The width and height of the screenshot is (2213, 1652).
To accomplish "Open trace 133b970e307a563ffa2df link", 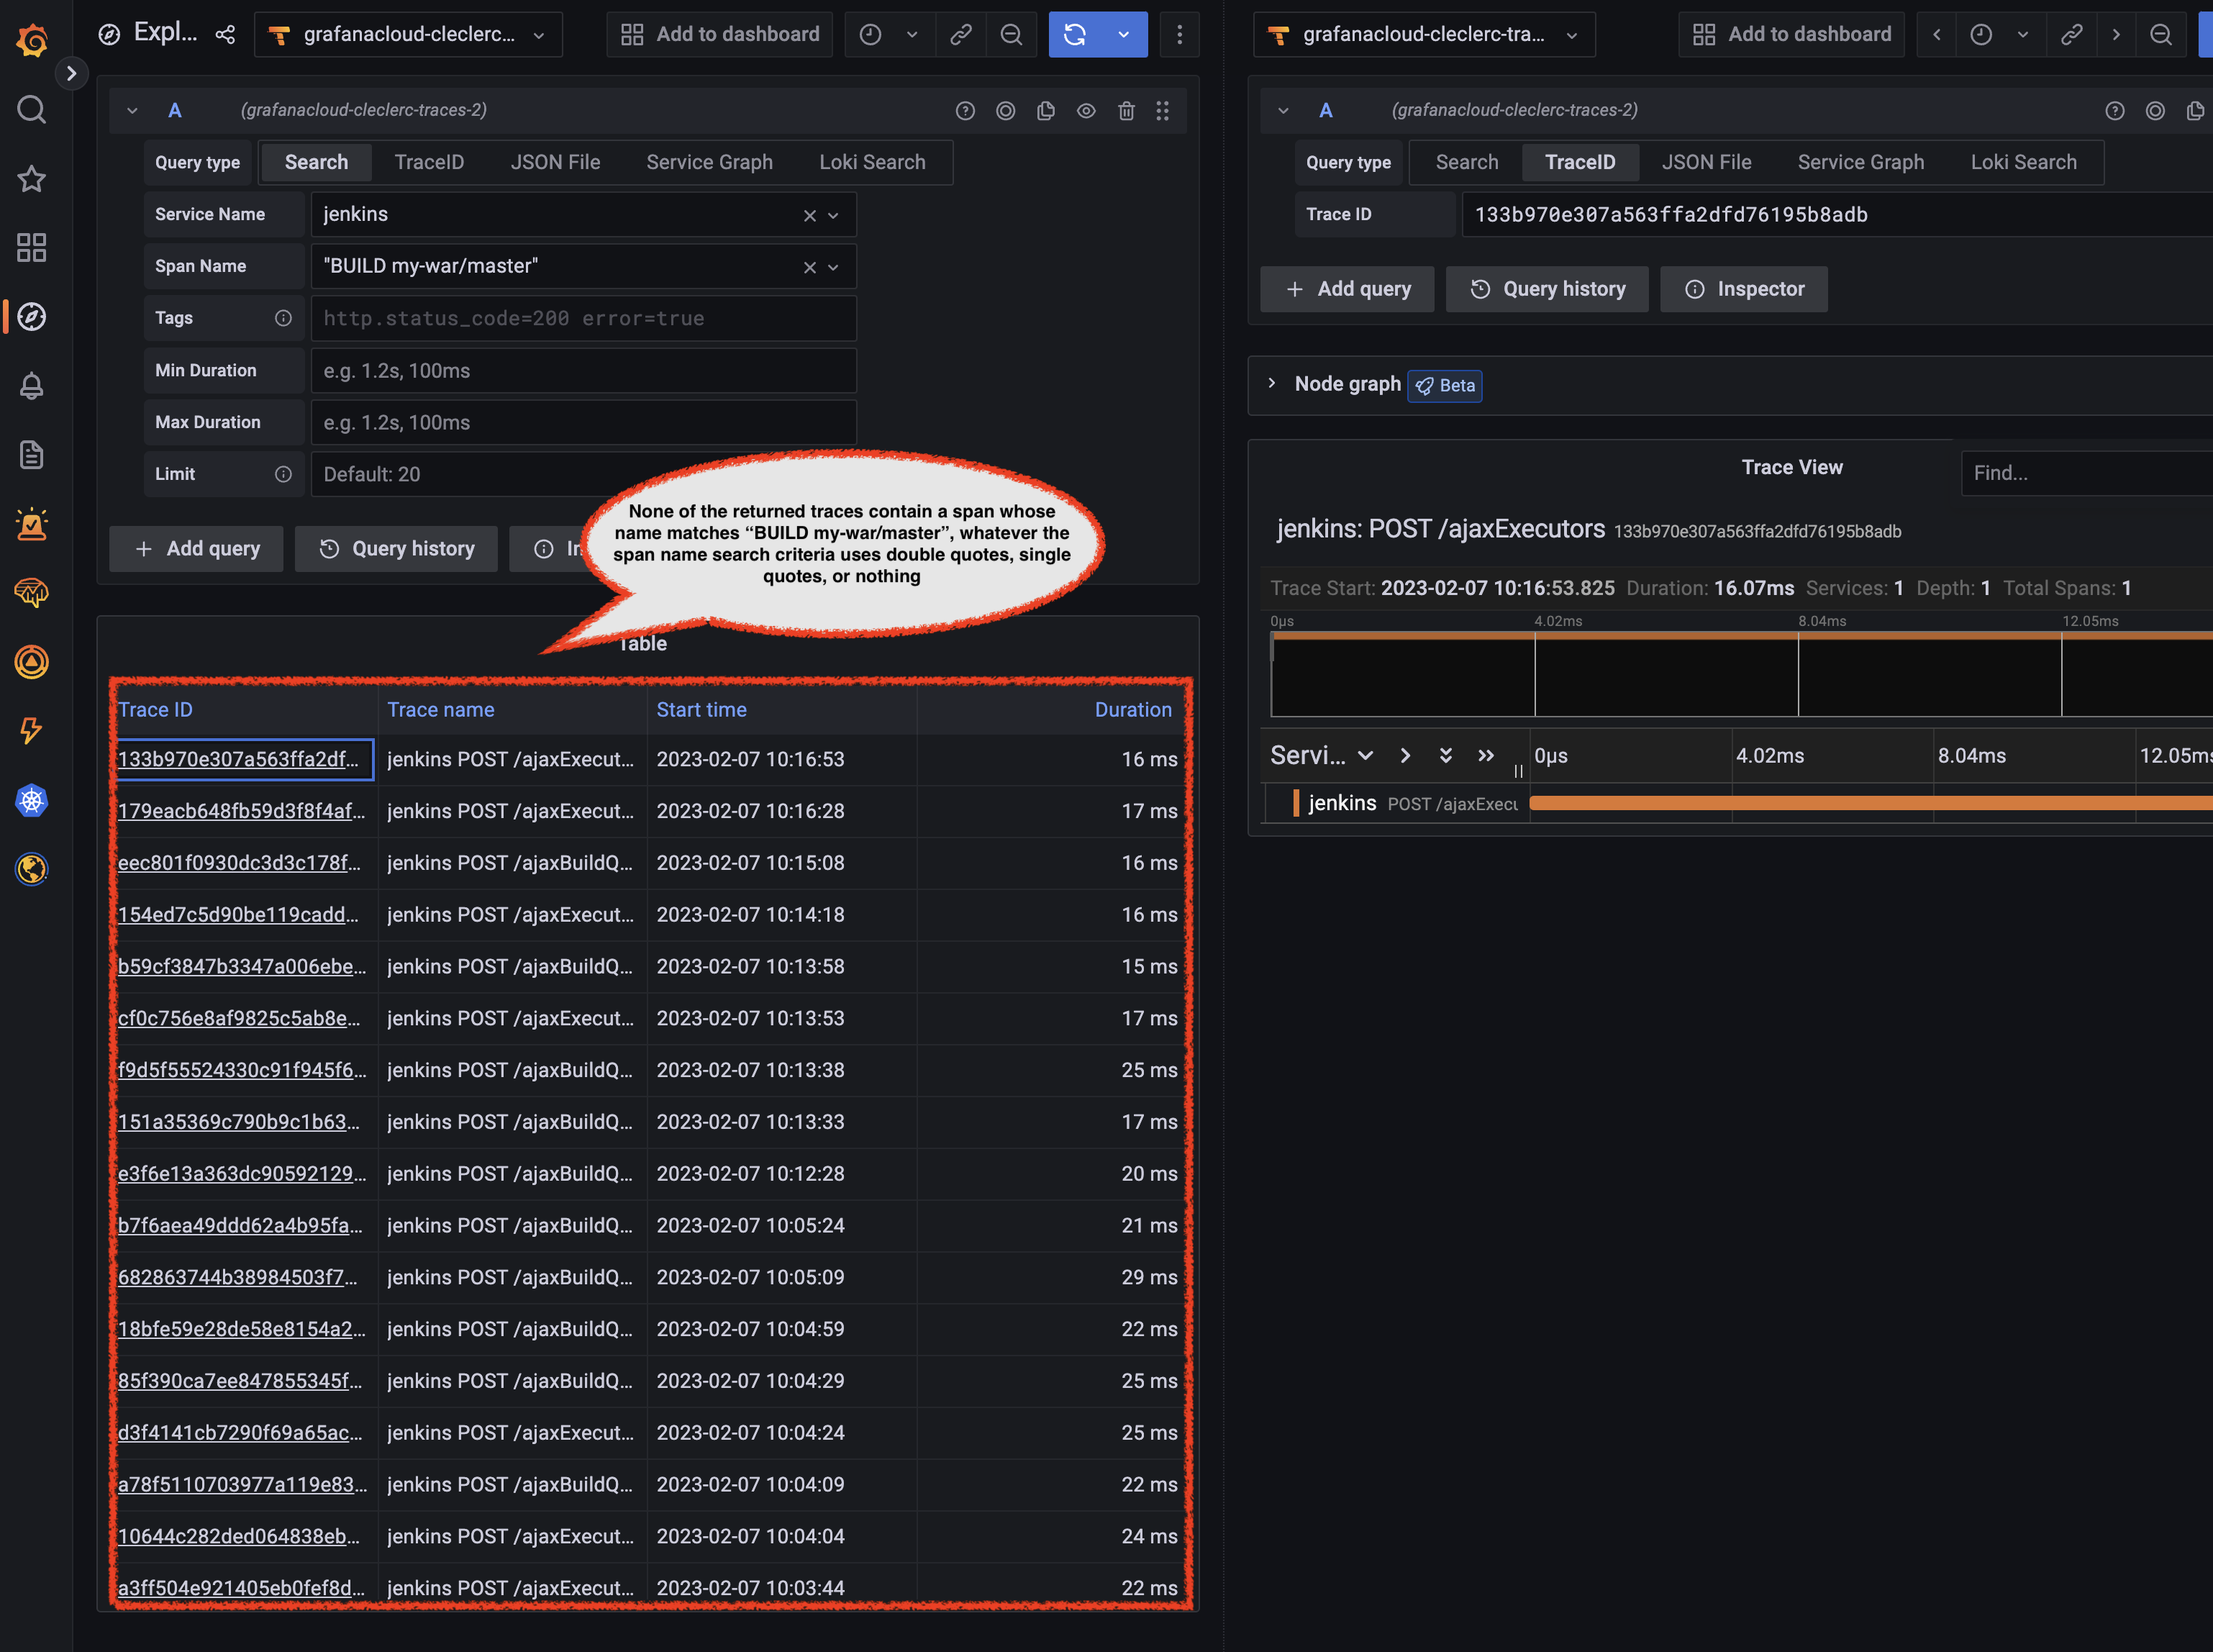I will (x=242, y=759).
